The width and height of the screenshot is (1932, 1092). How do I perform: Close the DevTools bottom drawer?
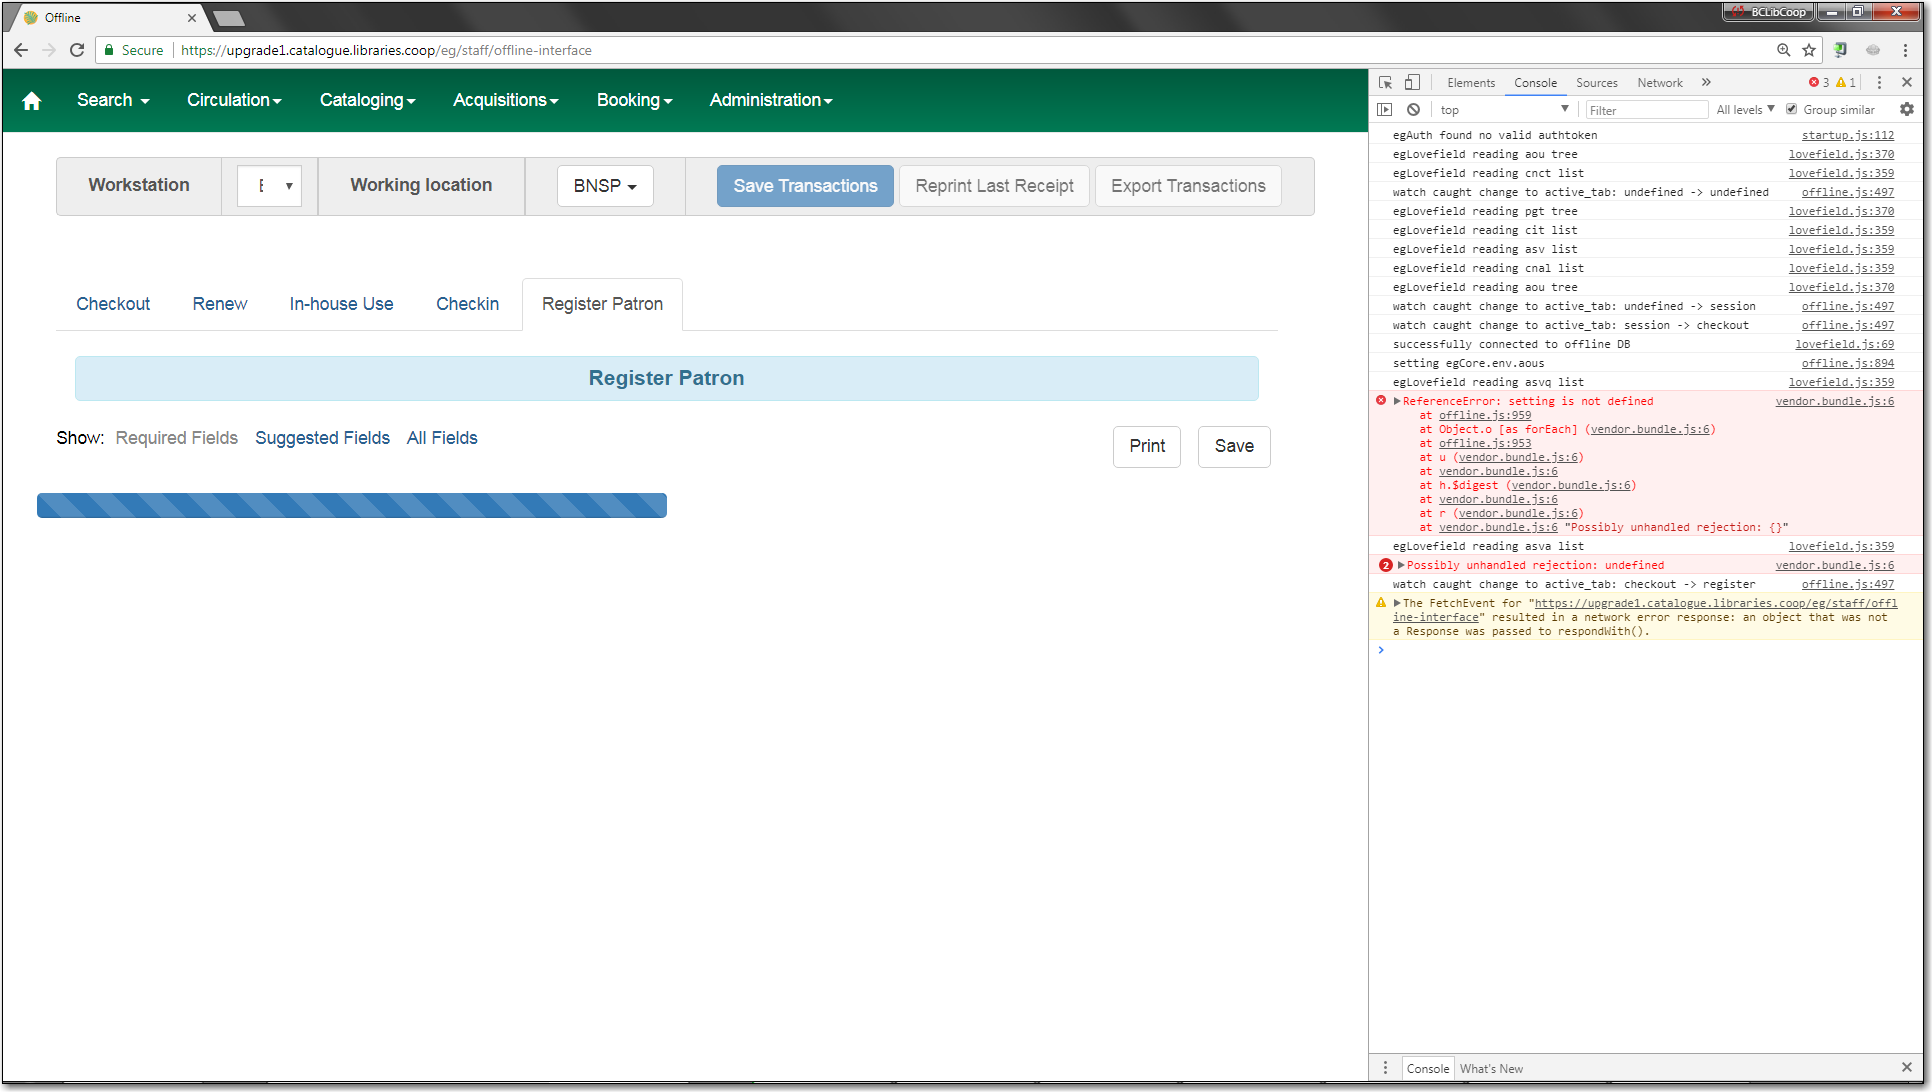coord(1907,1068)
